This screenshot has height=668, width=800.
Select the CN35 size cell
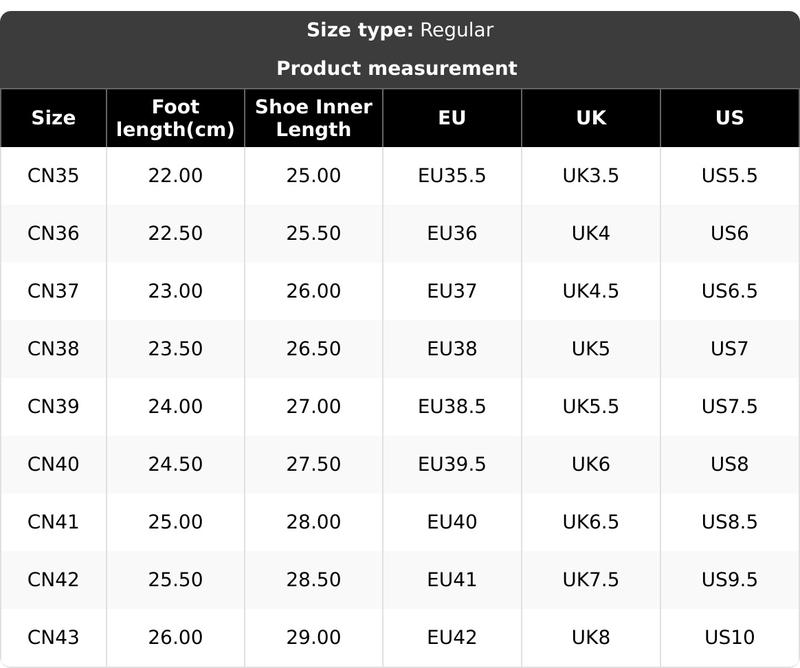pyautogui.click(x=53, y=176)
